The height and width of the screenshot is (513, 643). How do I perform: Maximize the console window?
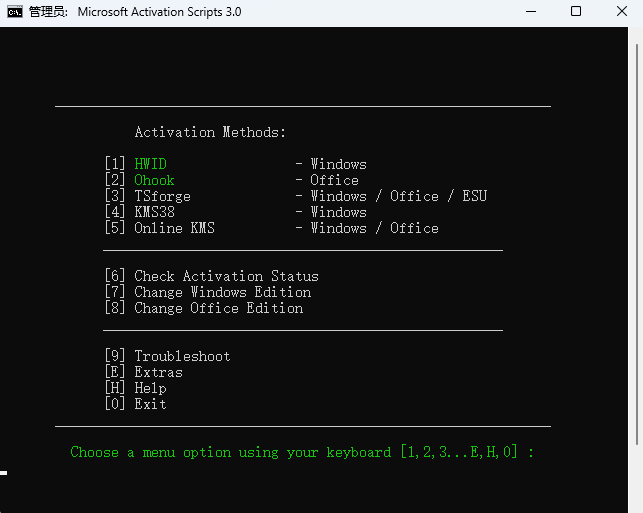click(576, 12)
